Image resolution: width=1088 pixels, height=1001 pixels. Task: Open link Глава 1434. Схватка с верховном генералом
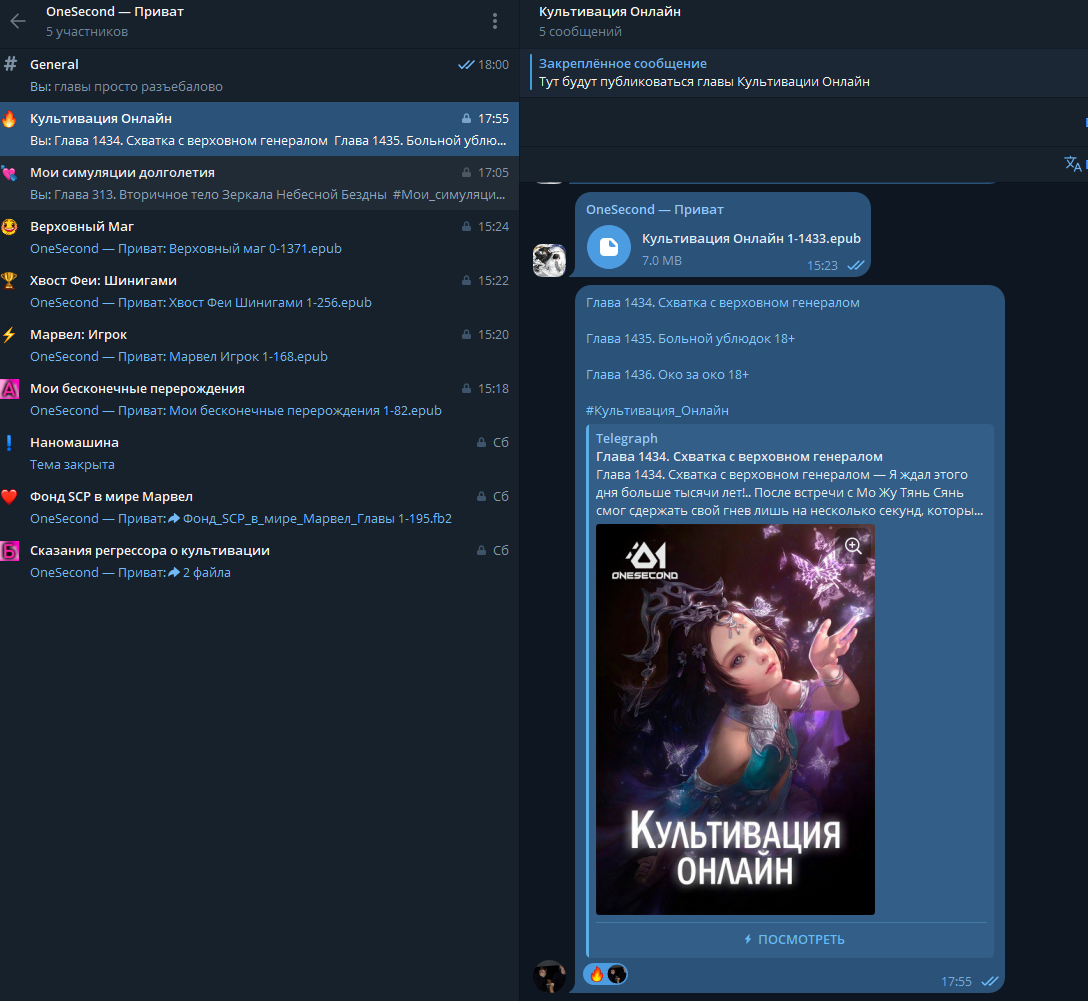tap(722, 302)
